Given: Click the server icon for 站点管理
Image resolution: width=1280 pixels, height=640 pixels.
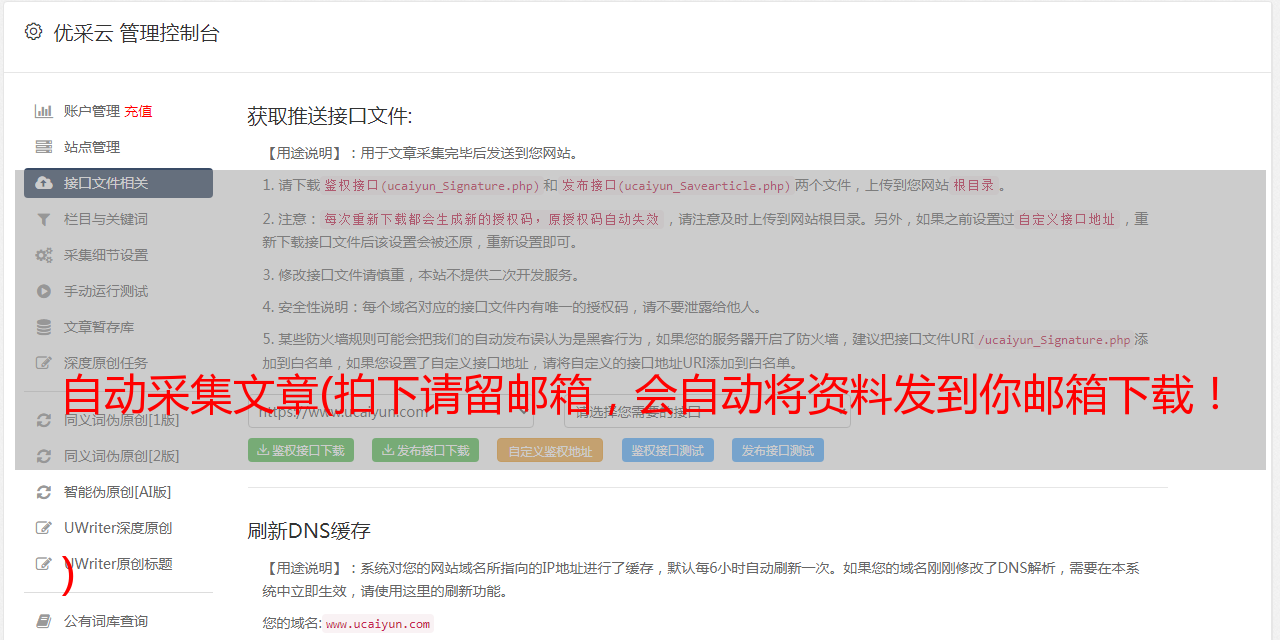Looking at the screenshot, I should tap(44, 147).
